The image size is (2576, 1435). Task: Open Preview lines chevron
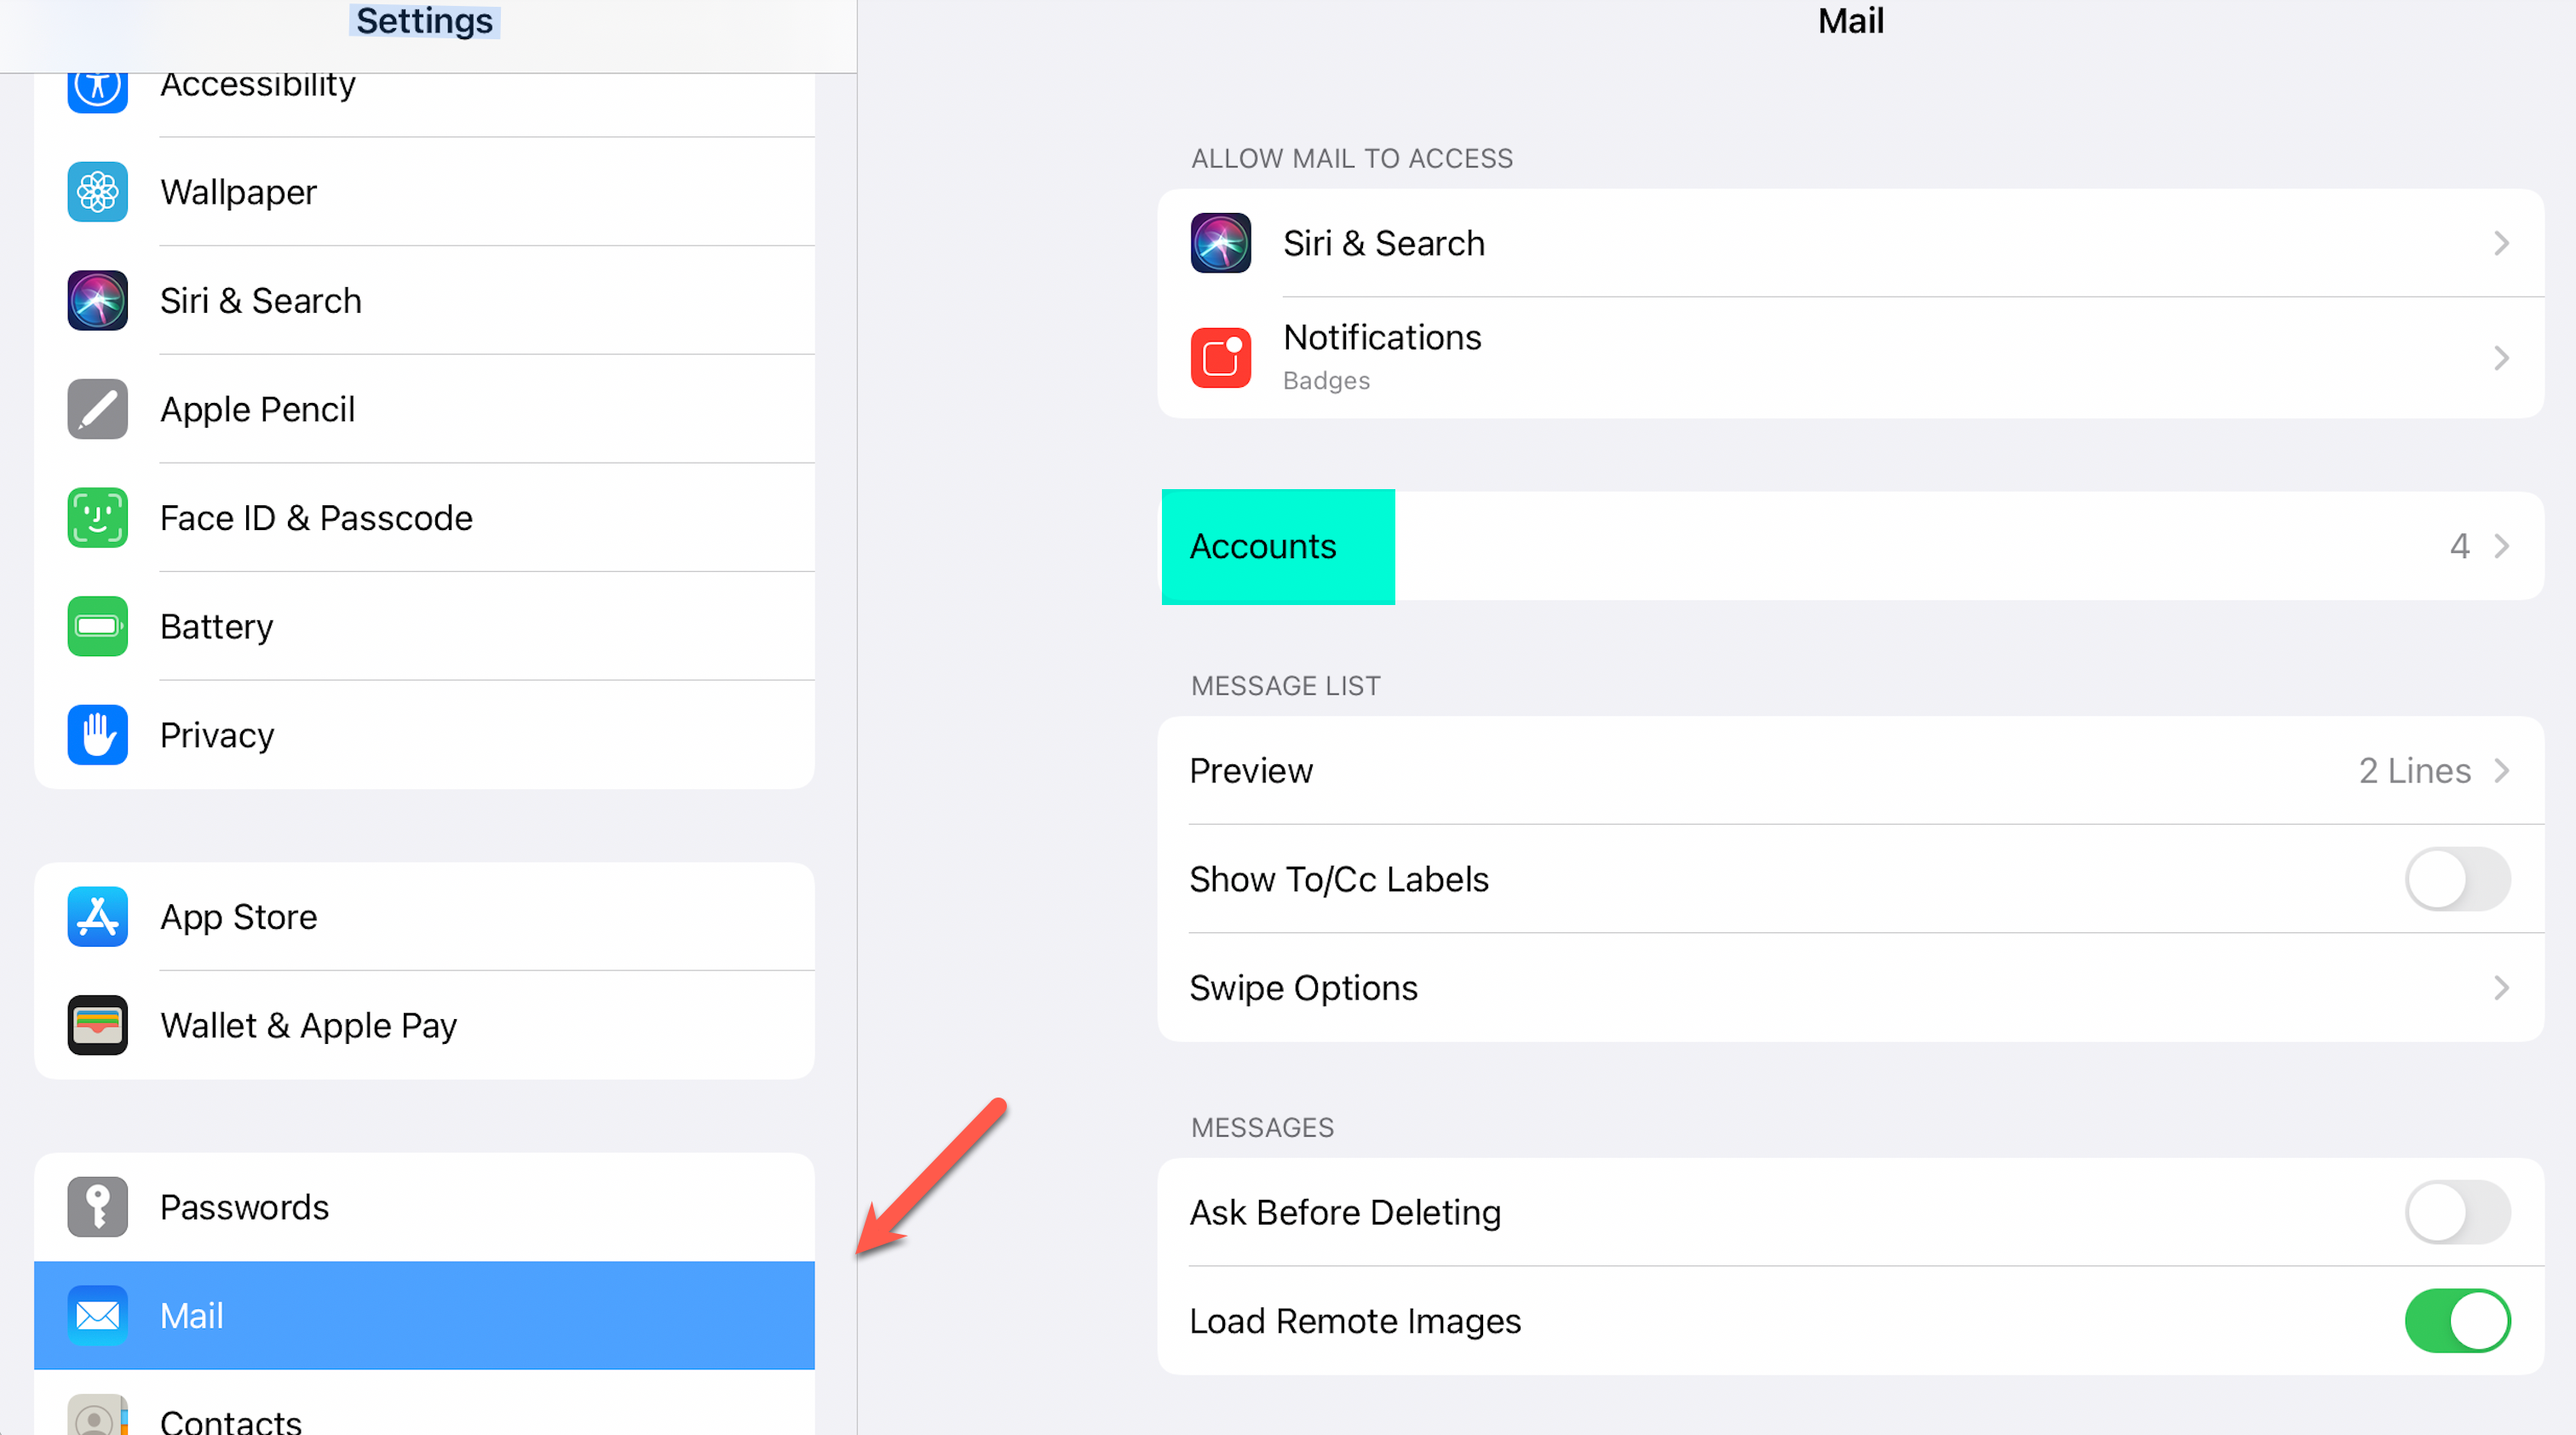[x=2501, y=771]
